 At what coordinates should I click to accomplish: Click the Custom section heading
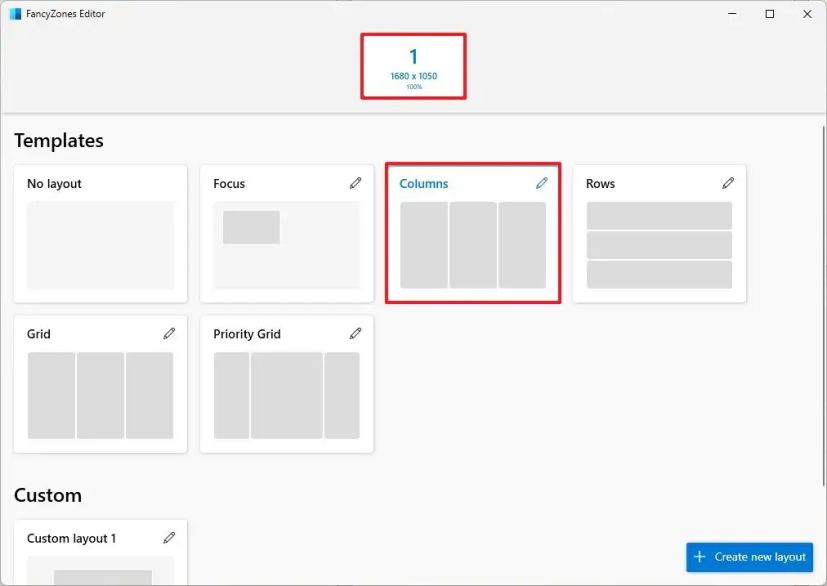click(x=47, y=495)
